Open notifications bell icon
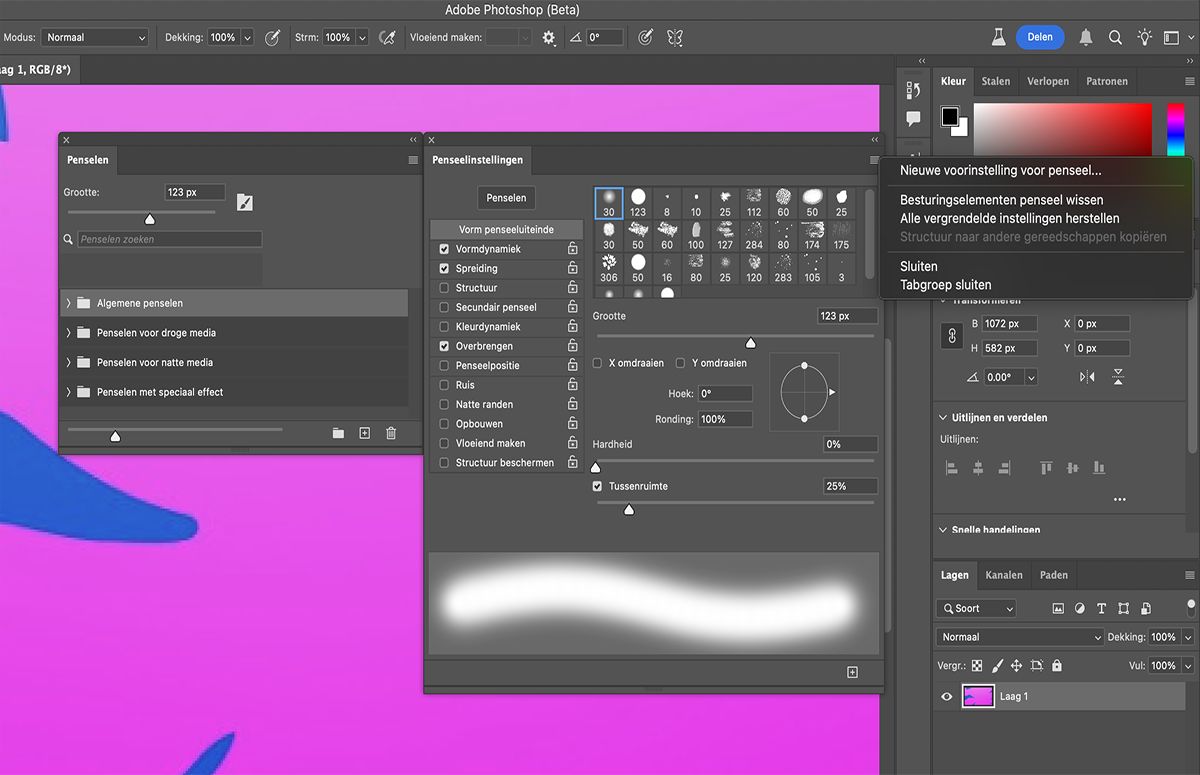Image resolution: width=1200 pixels, height=775 pixels. click(1086, 37)
